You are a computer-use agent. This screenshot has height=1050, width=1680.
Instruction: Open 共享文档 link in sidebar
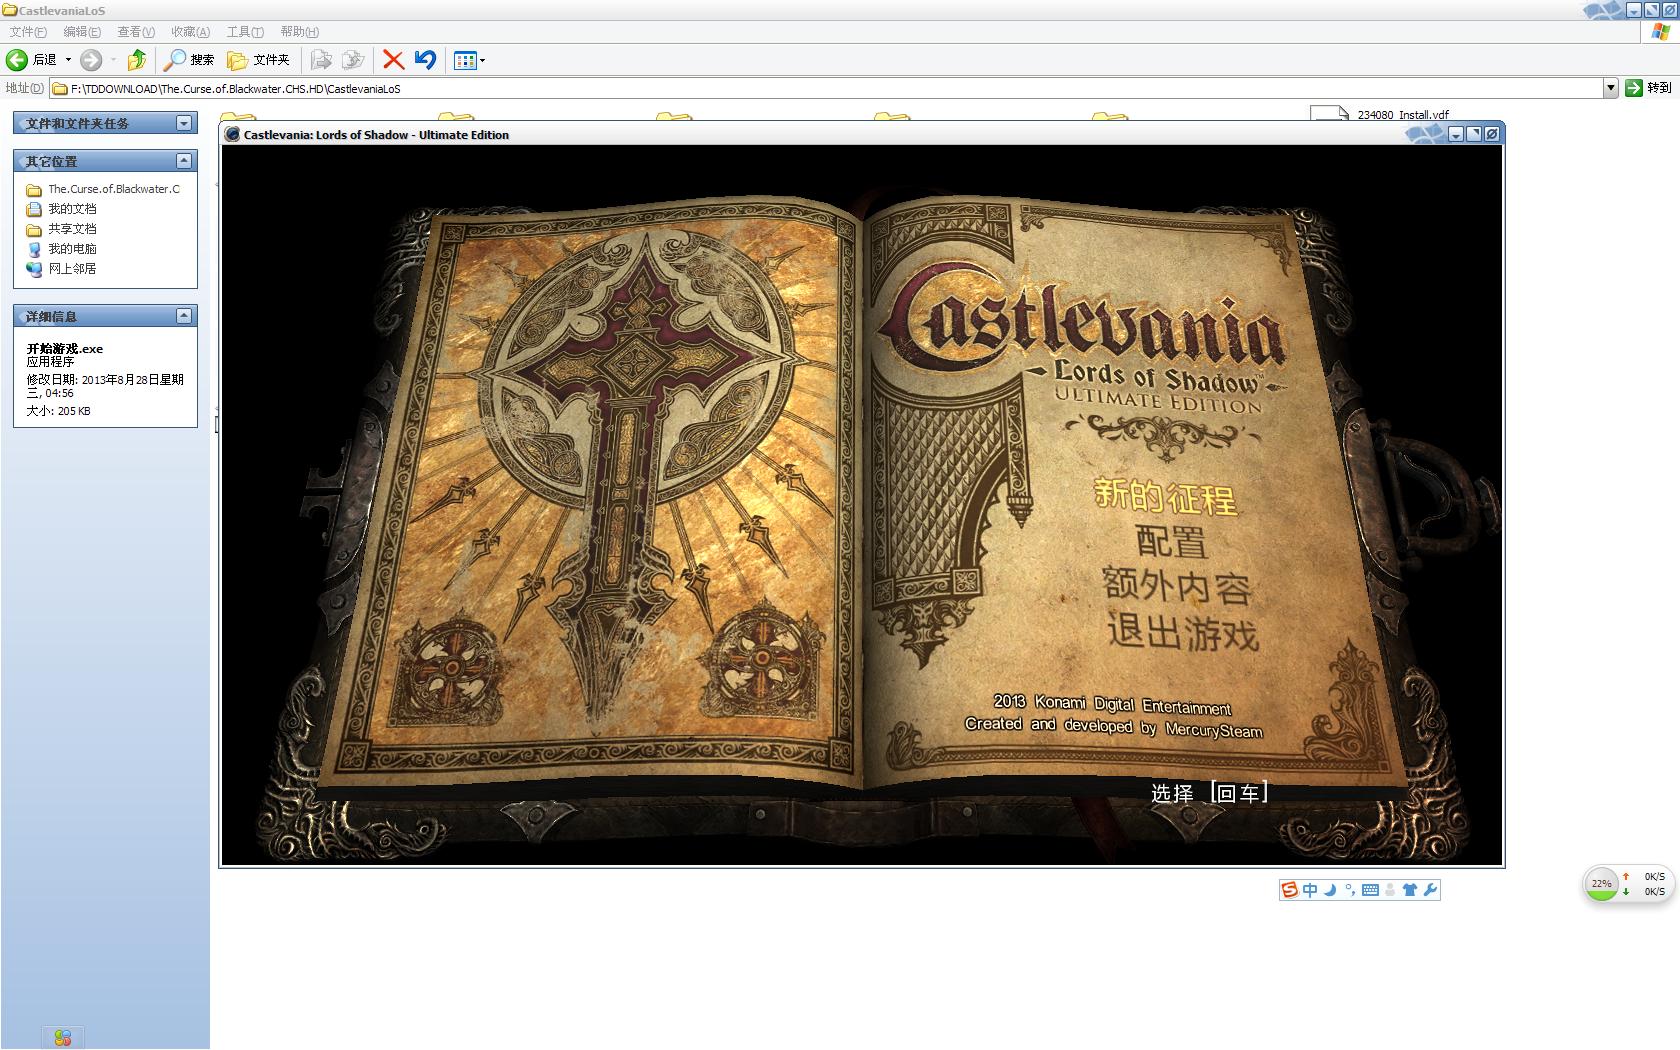62,229
